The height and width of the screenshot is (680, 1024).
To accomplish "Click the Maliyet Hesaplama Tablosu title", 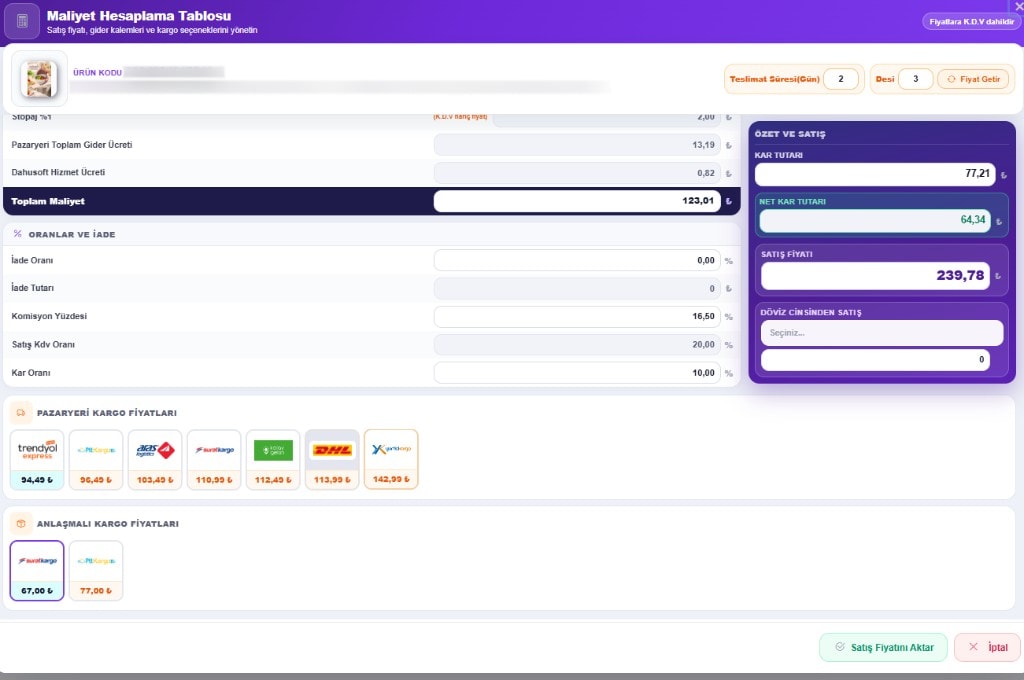I will (x=138, y=16).
